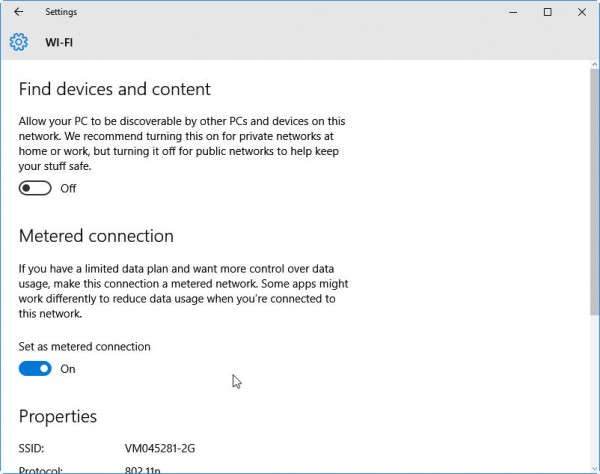Click the 'Metered connection' heading
The image size is (600, 474).
pos(96,236)
